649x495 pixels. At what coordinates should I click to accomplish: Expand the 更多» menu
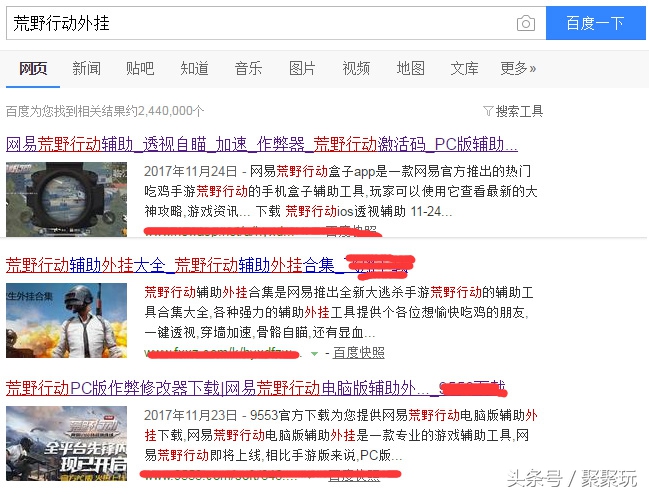[518, 68]
